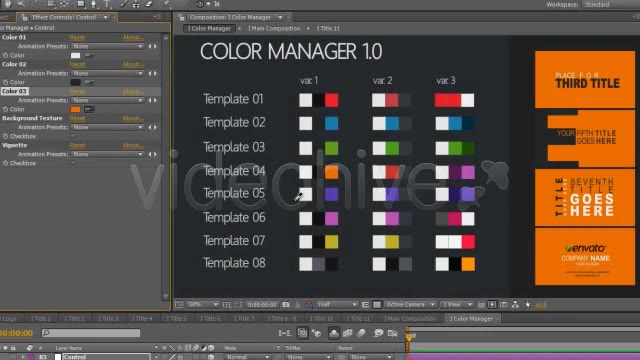The image size is (640, 360).
Task: Open the show channel color icon
Action: (309, 304)
